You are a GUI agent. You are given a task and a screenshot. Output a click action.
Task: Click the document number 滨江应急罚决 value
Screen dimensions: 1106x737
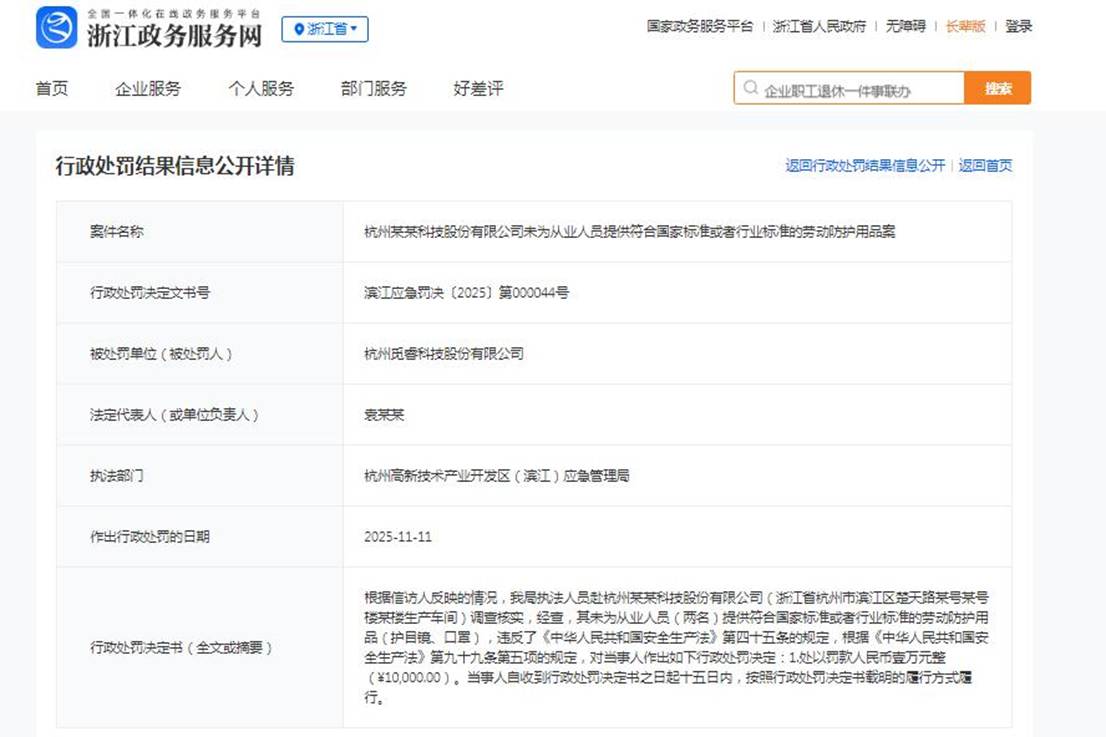pos(466,293)
